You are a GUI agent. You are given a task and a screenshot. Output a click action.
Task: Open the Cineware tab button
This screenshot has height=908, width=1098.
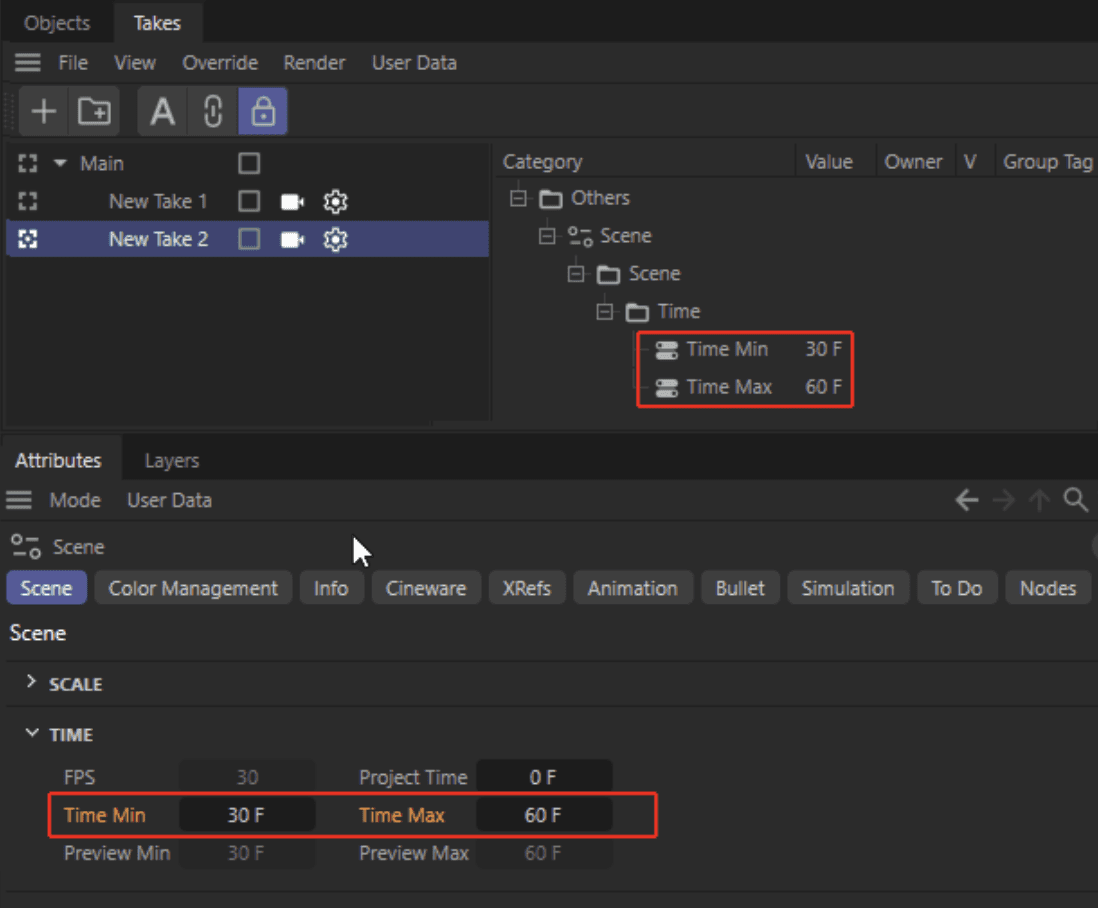point(426,588)
